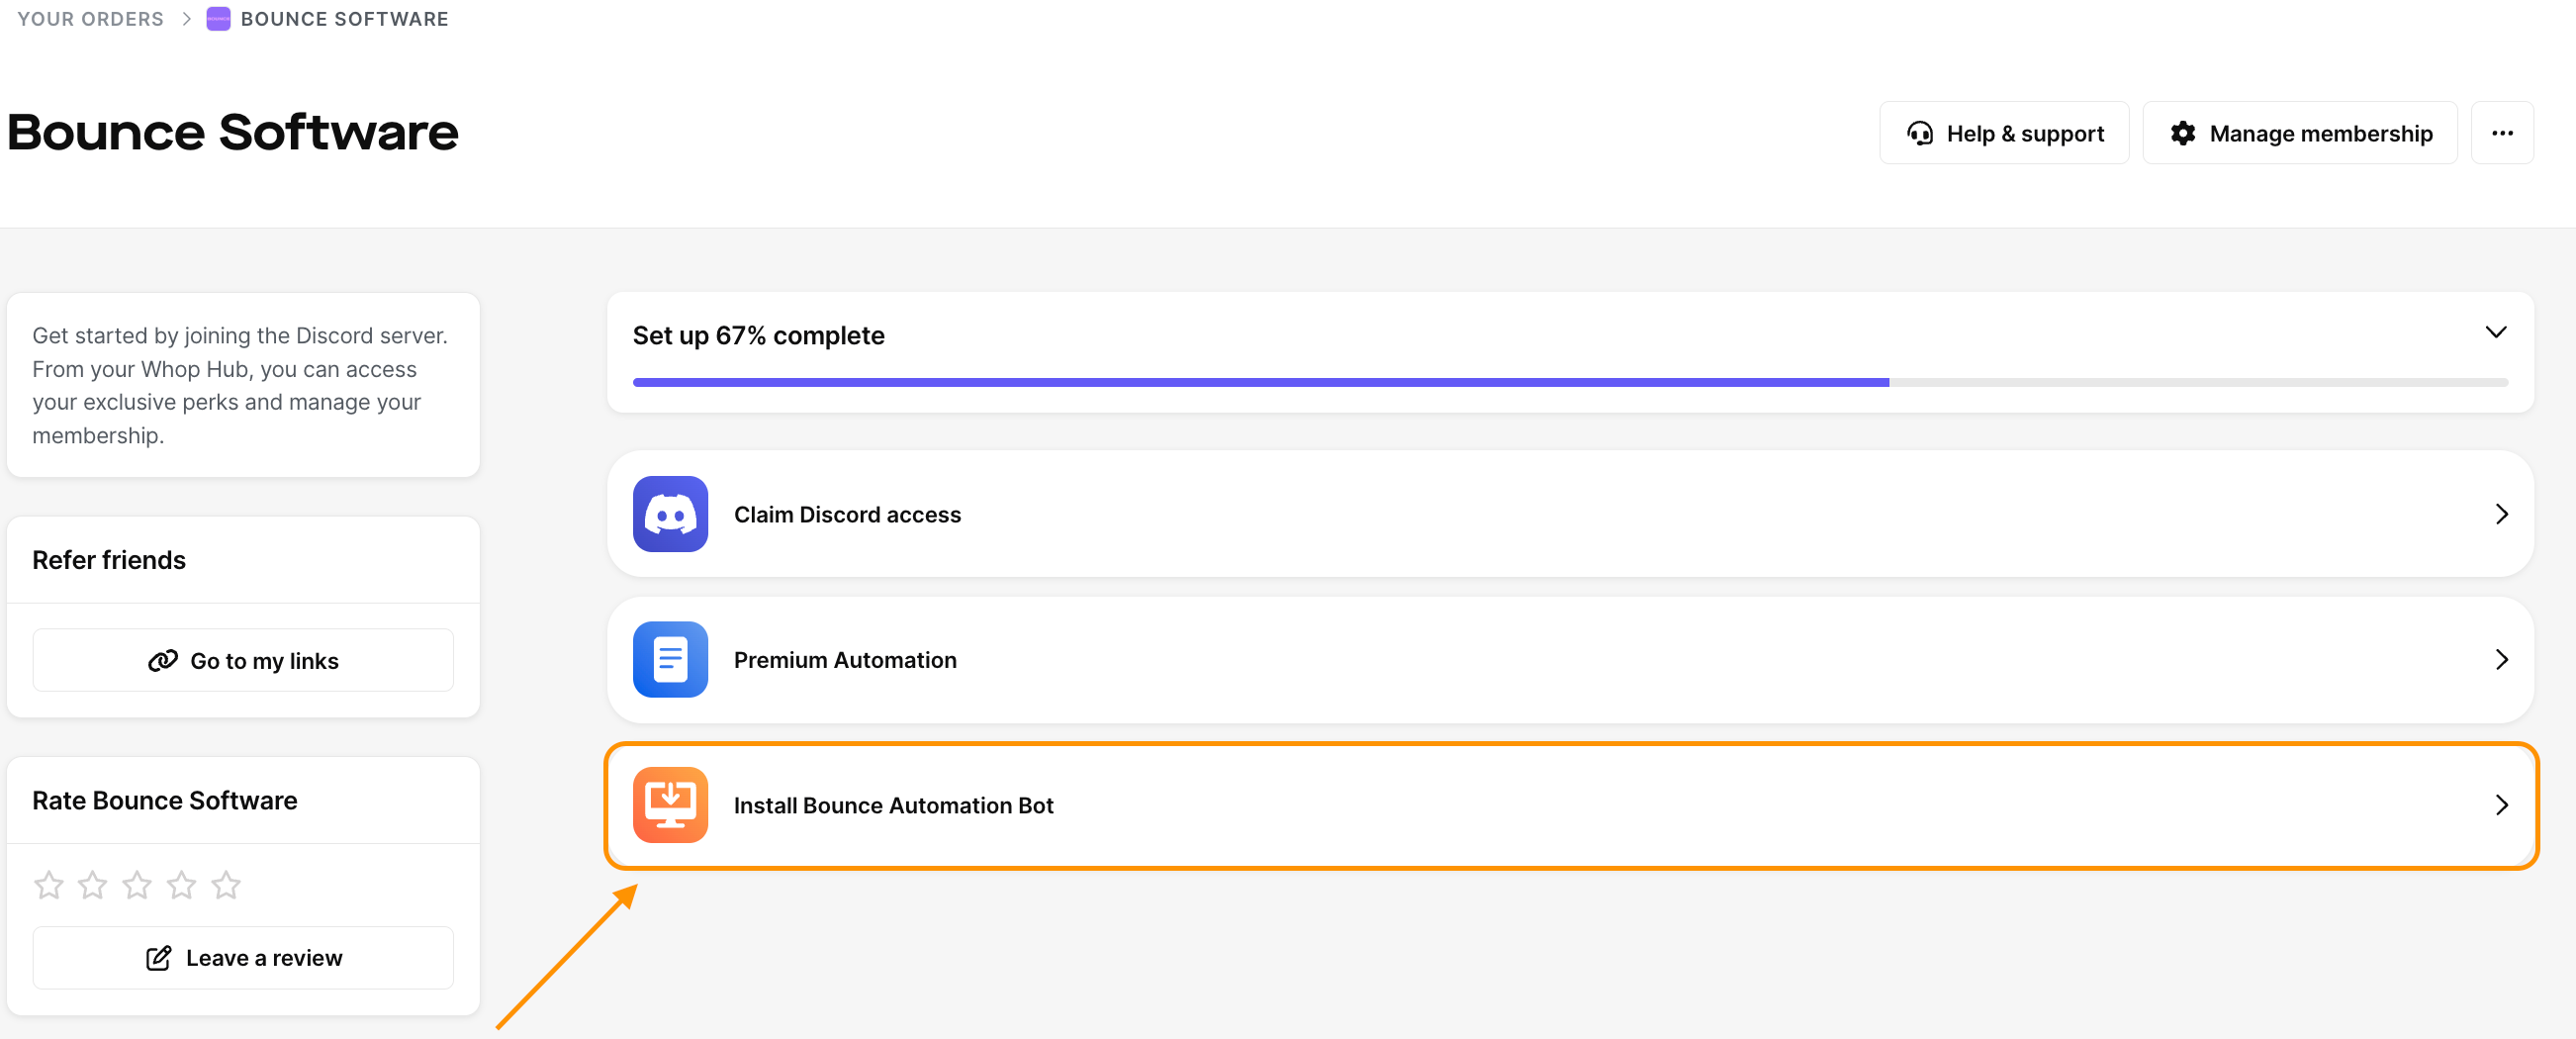Select the Claim Discord access label
The height and width of the screenshot is (1039, 2576).
pyautogui.click(x=848, y=515)
